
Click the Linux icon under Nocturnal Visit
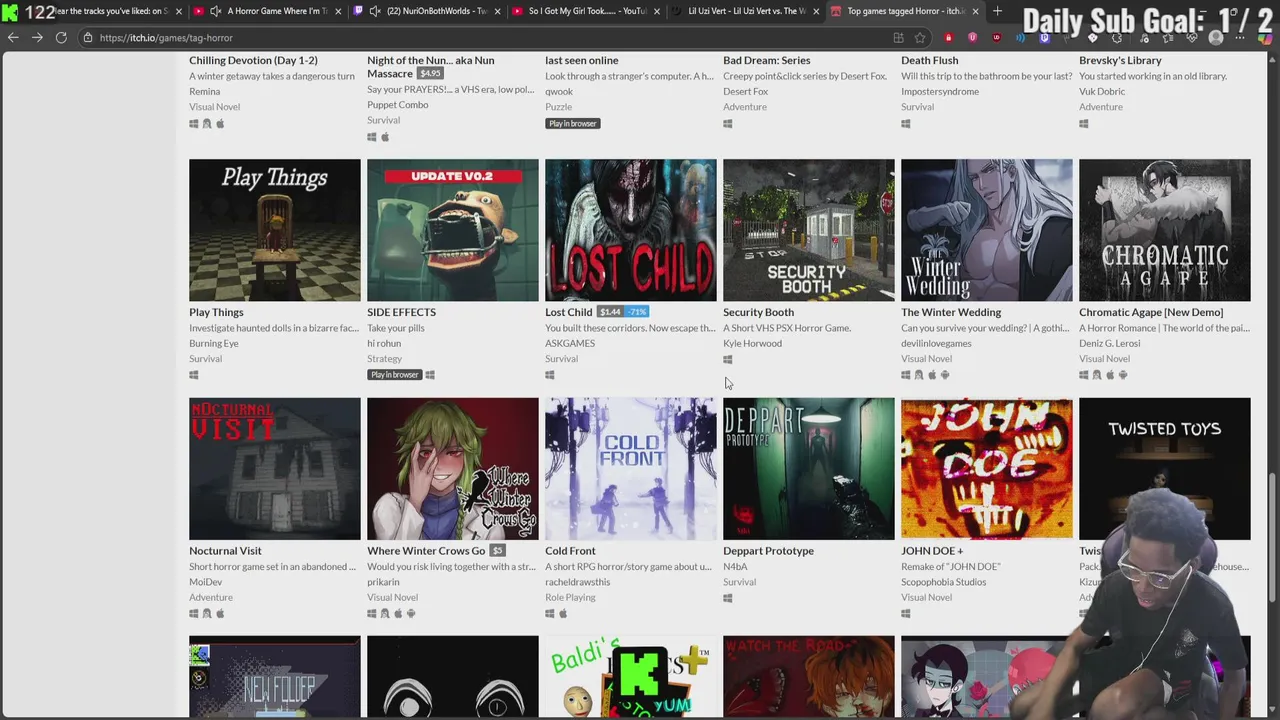(207, 614)
